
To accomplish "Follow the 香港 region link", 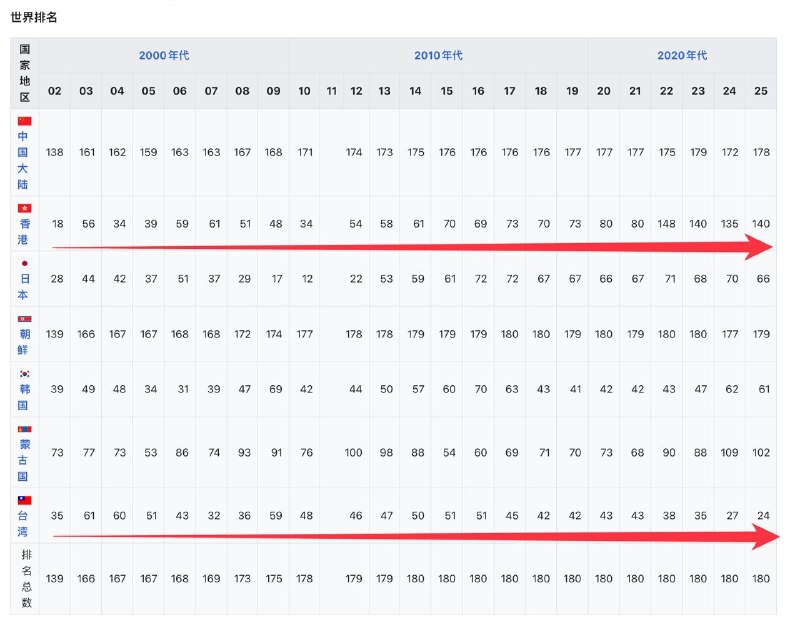I will tap(24, 232).
